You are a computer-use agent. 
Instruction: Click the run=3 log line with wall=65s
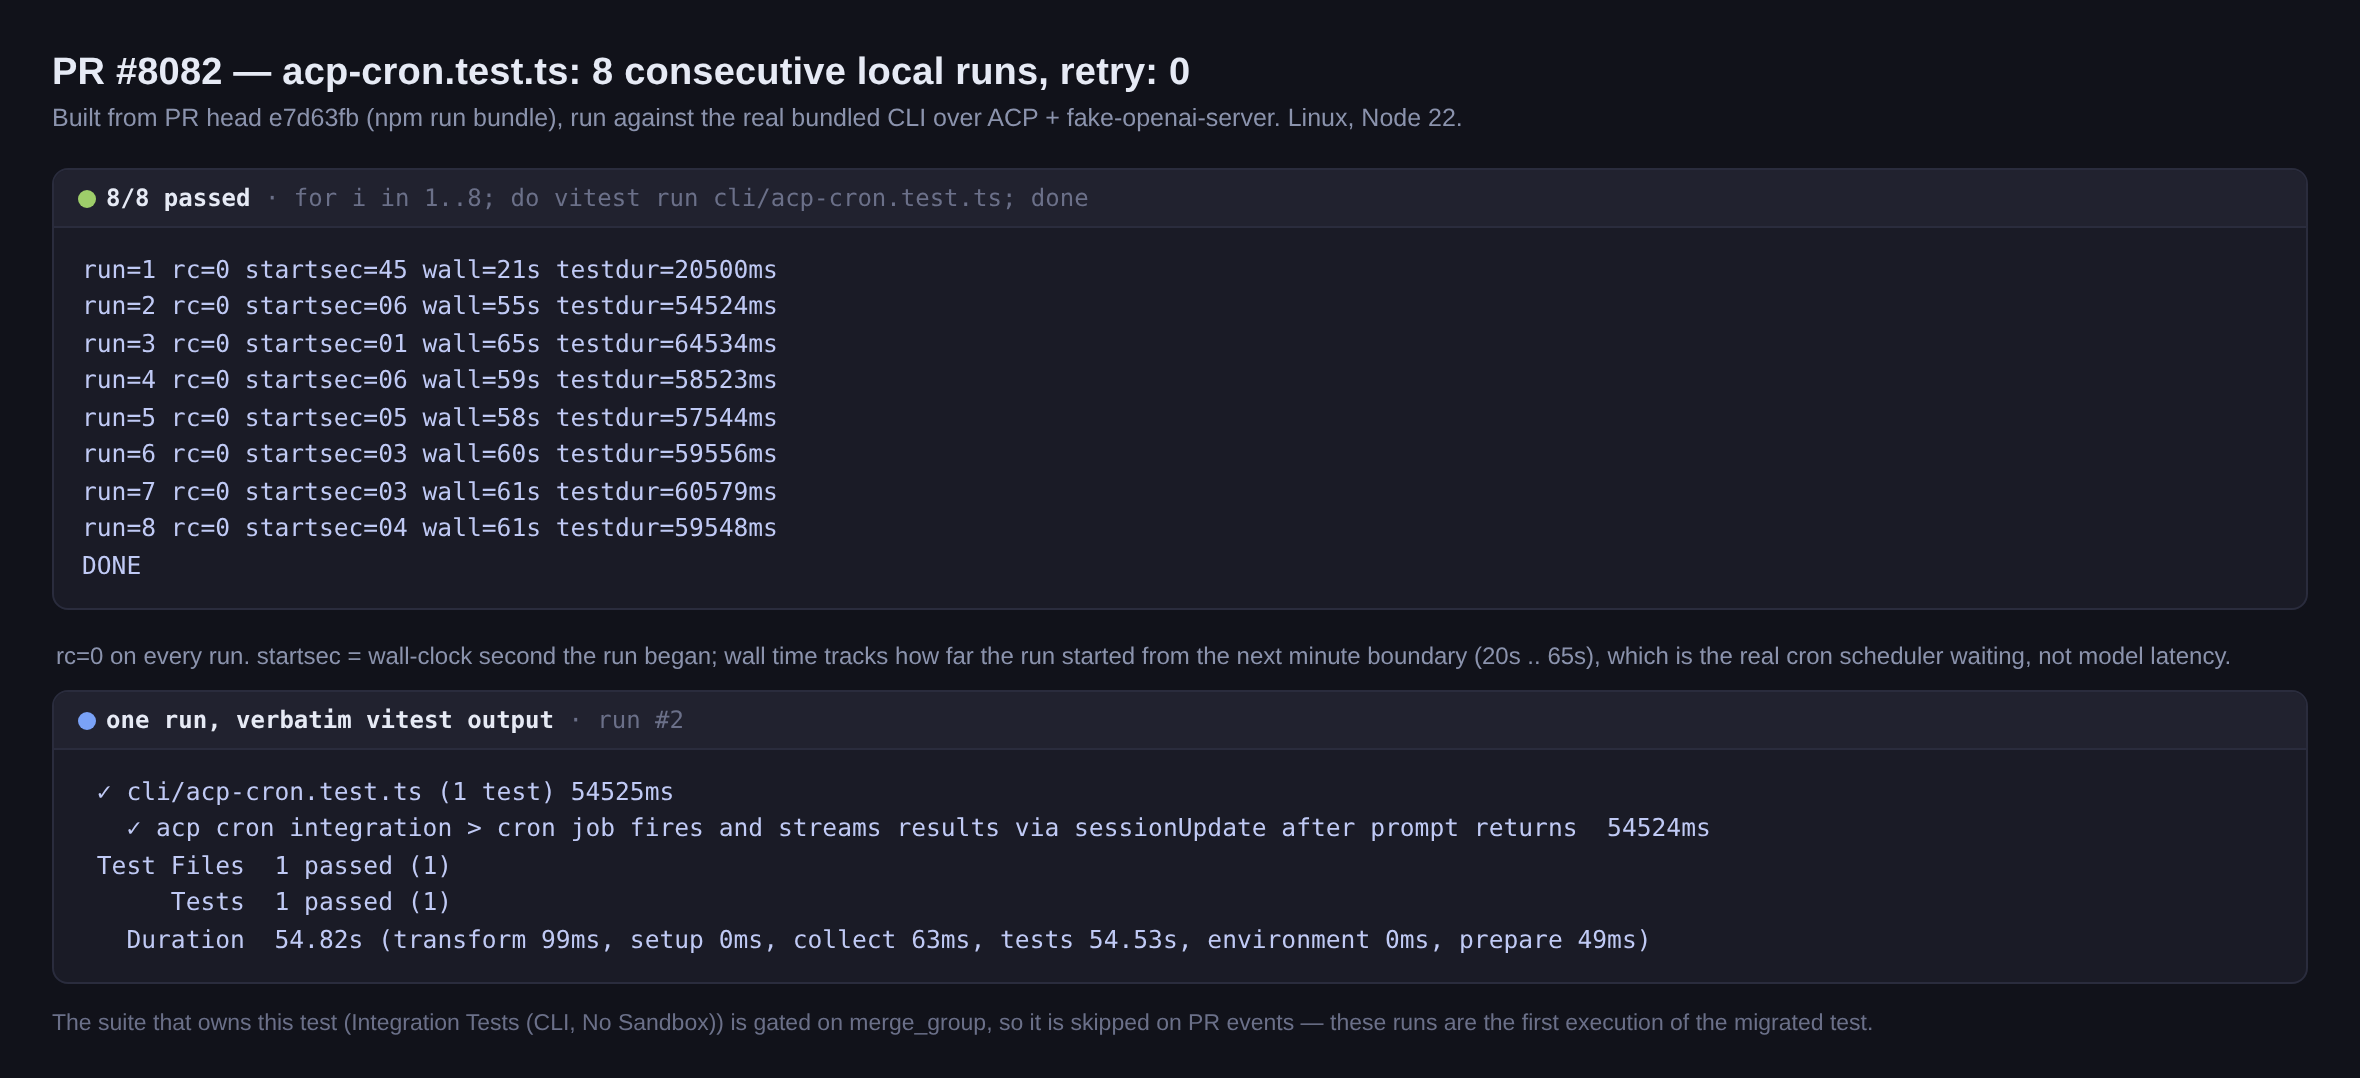(x=430, y=344)
